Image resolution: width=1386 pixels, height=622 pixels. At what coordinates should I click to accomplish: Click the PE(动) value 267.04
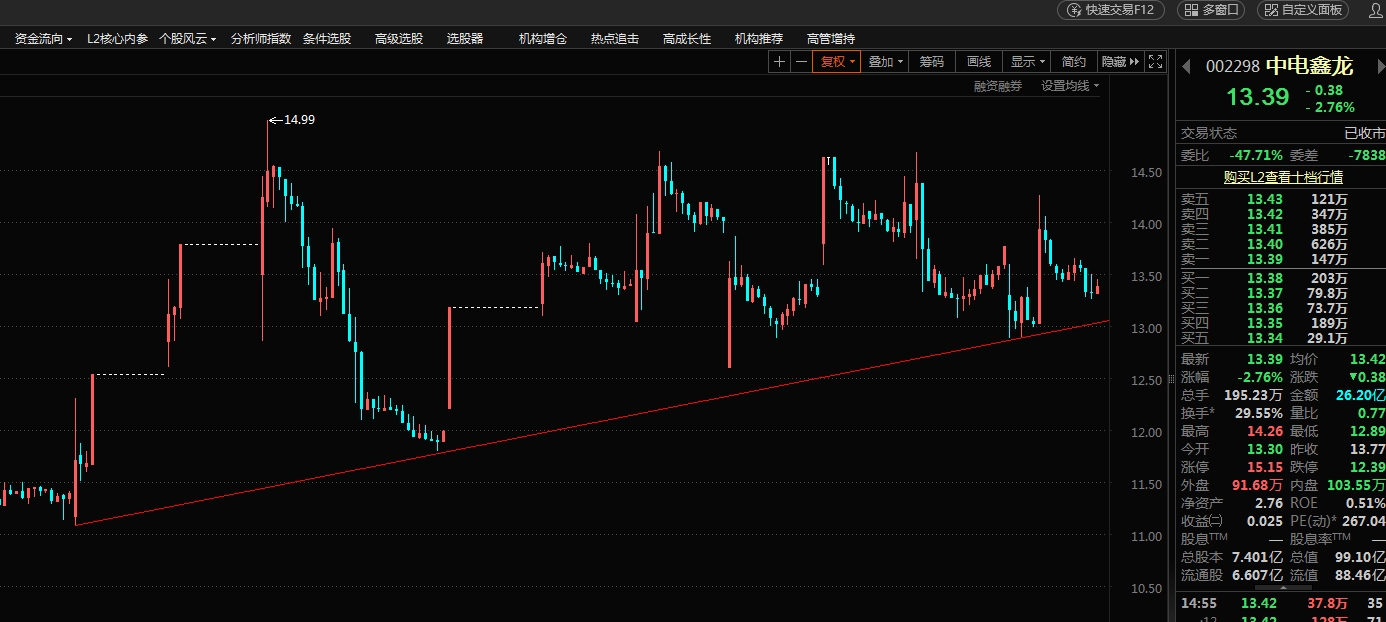tap(1364, 521)
